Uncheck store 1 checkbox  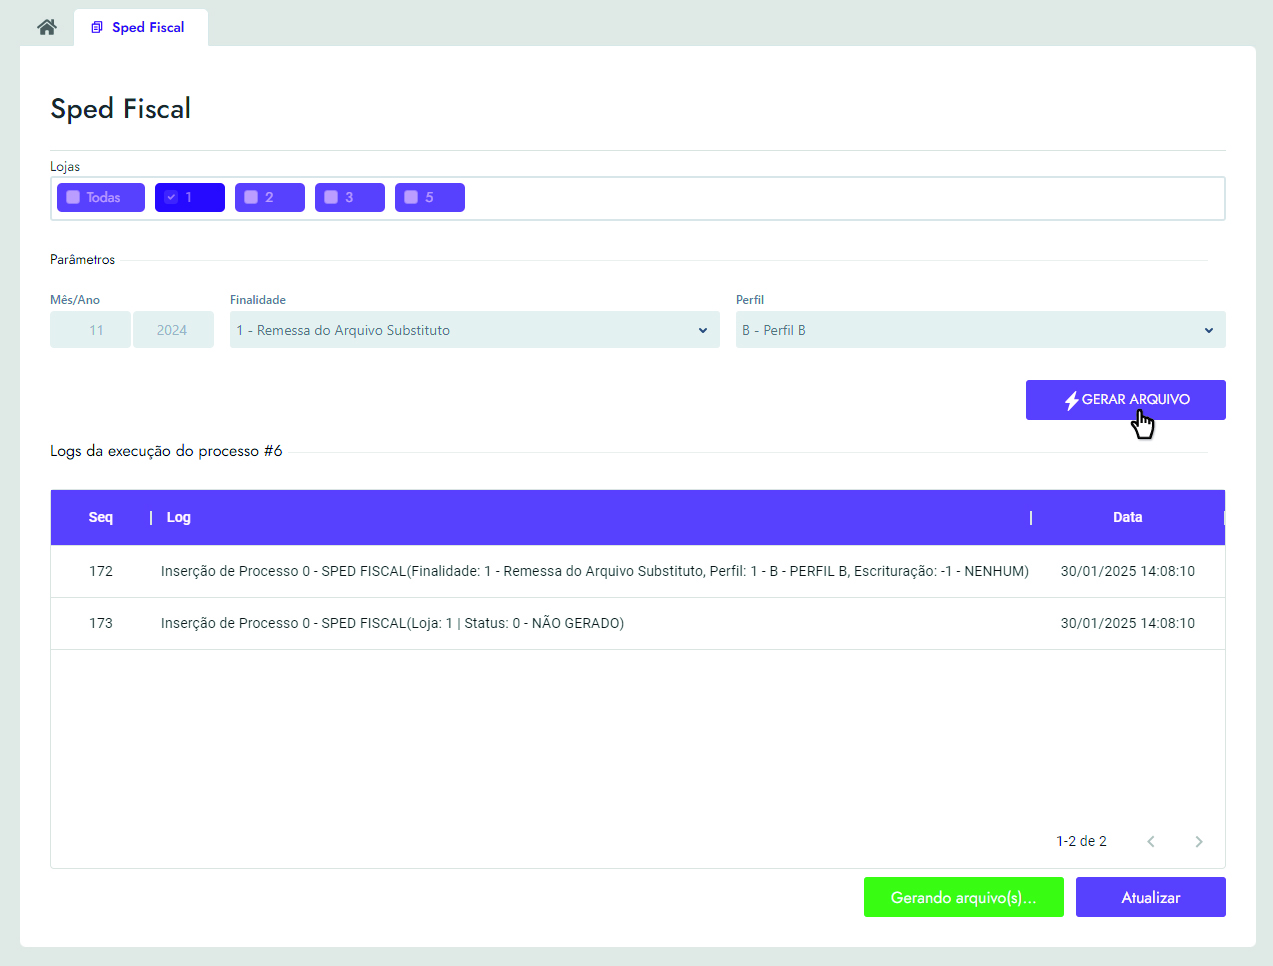tap(171, 197)
